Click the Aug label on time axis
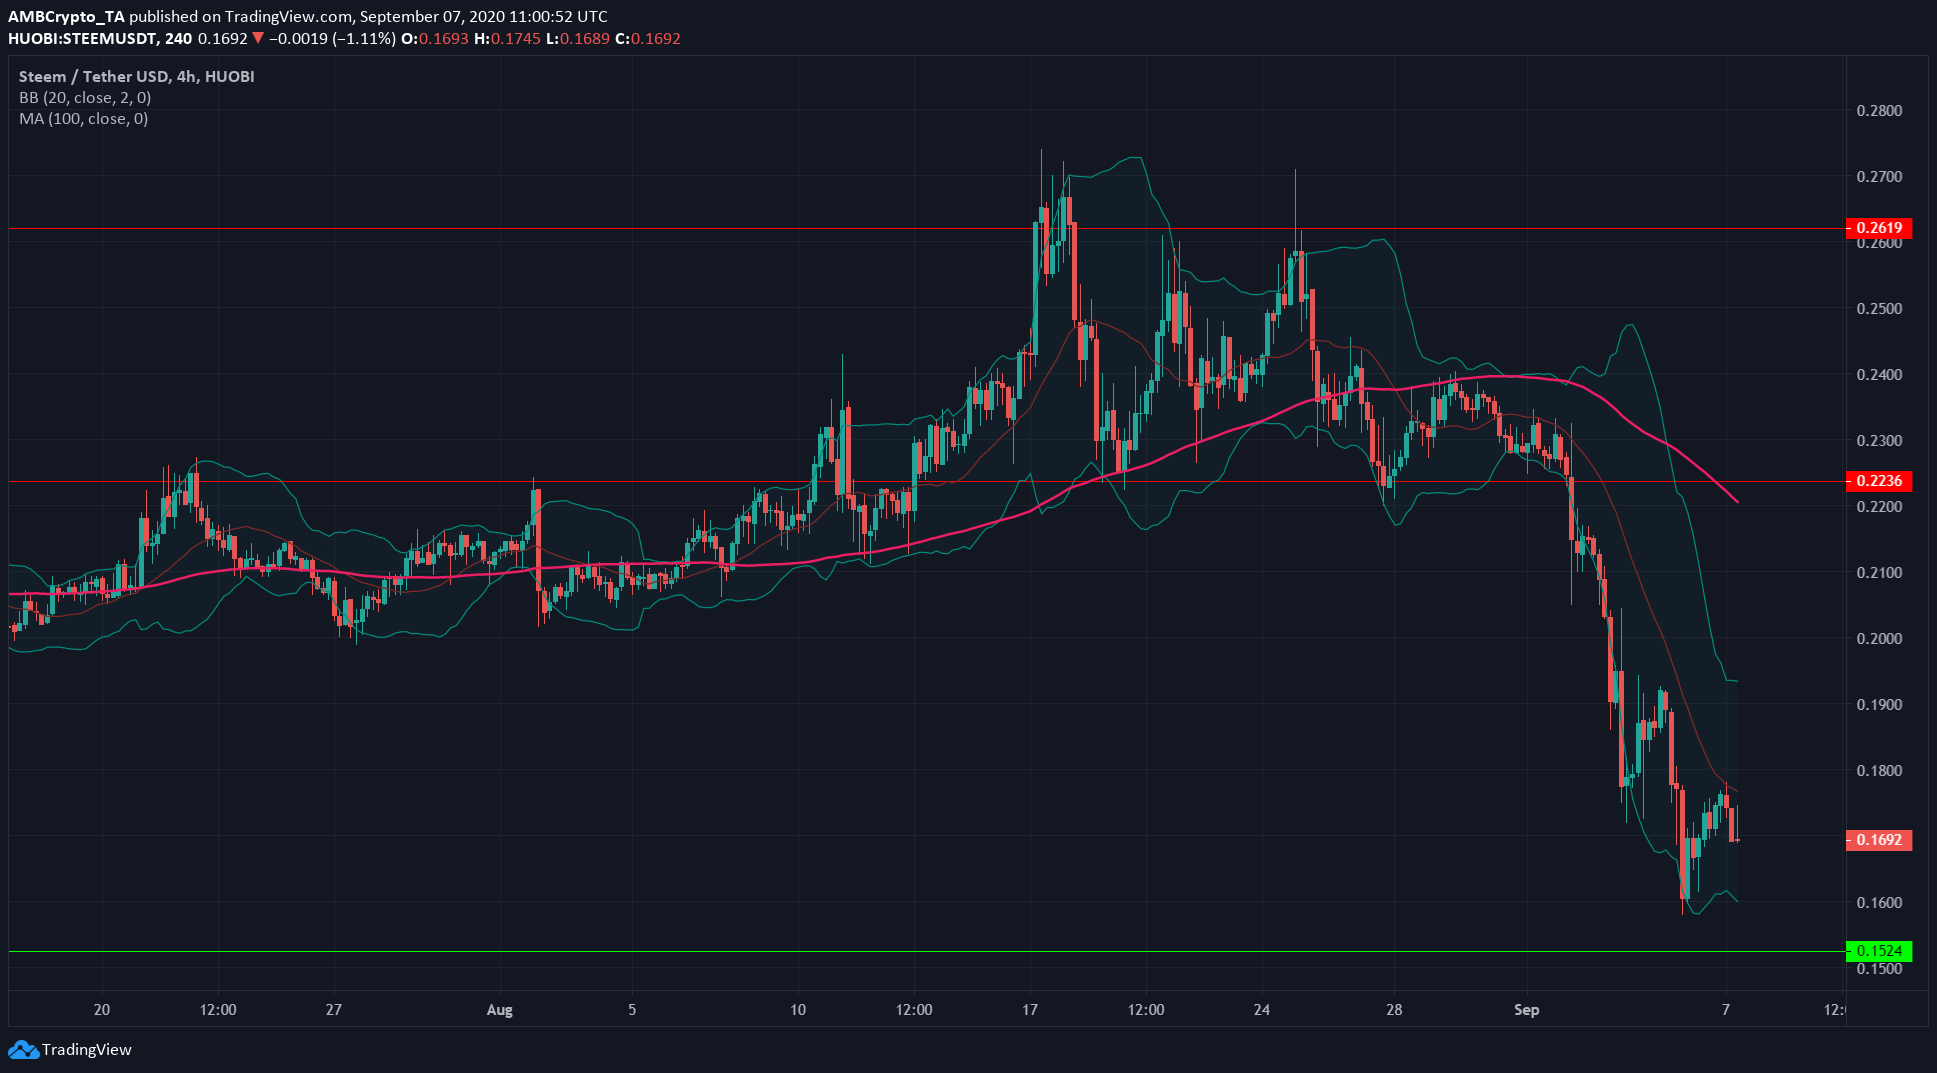1937x1073 pixels. (x=499, y=1010)
